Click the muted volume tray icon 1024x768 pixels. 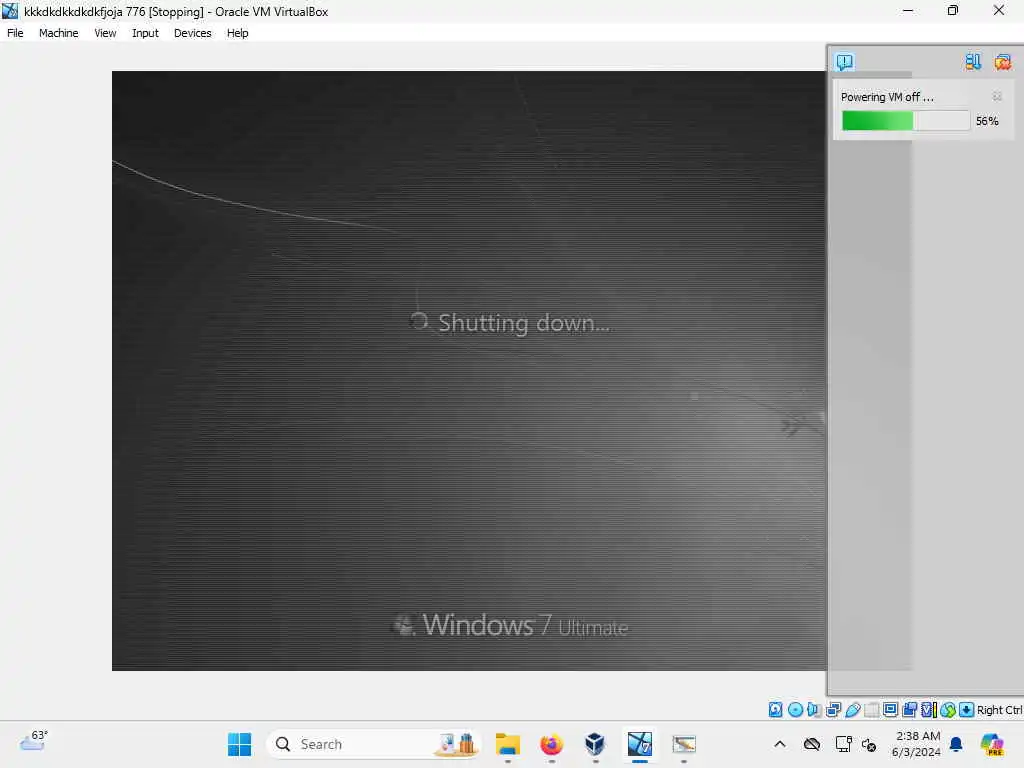pyautogui.click(x=869, y=744)
